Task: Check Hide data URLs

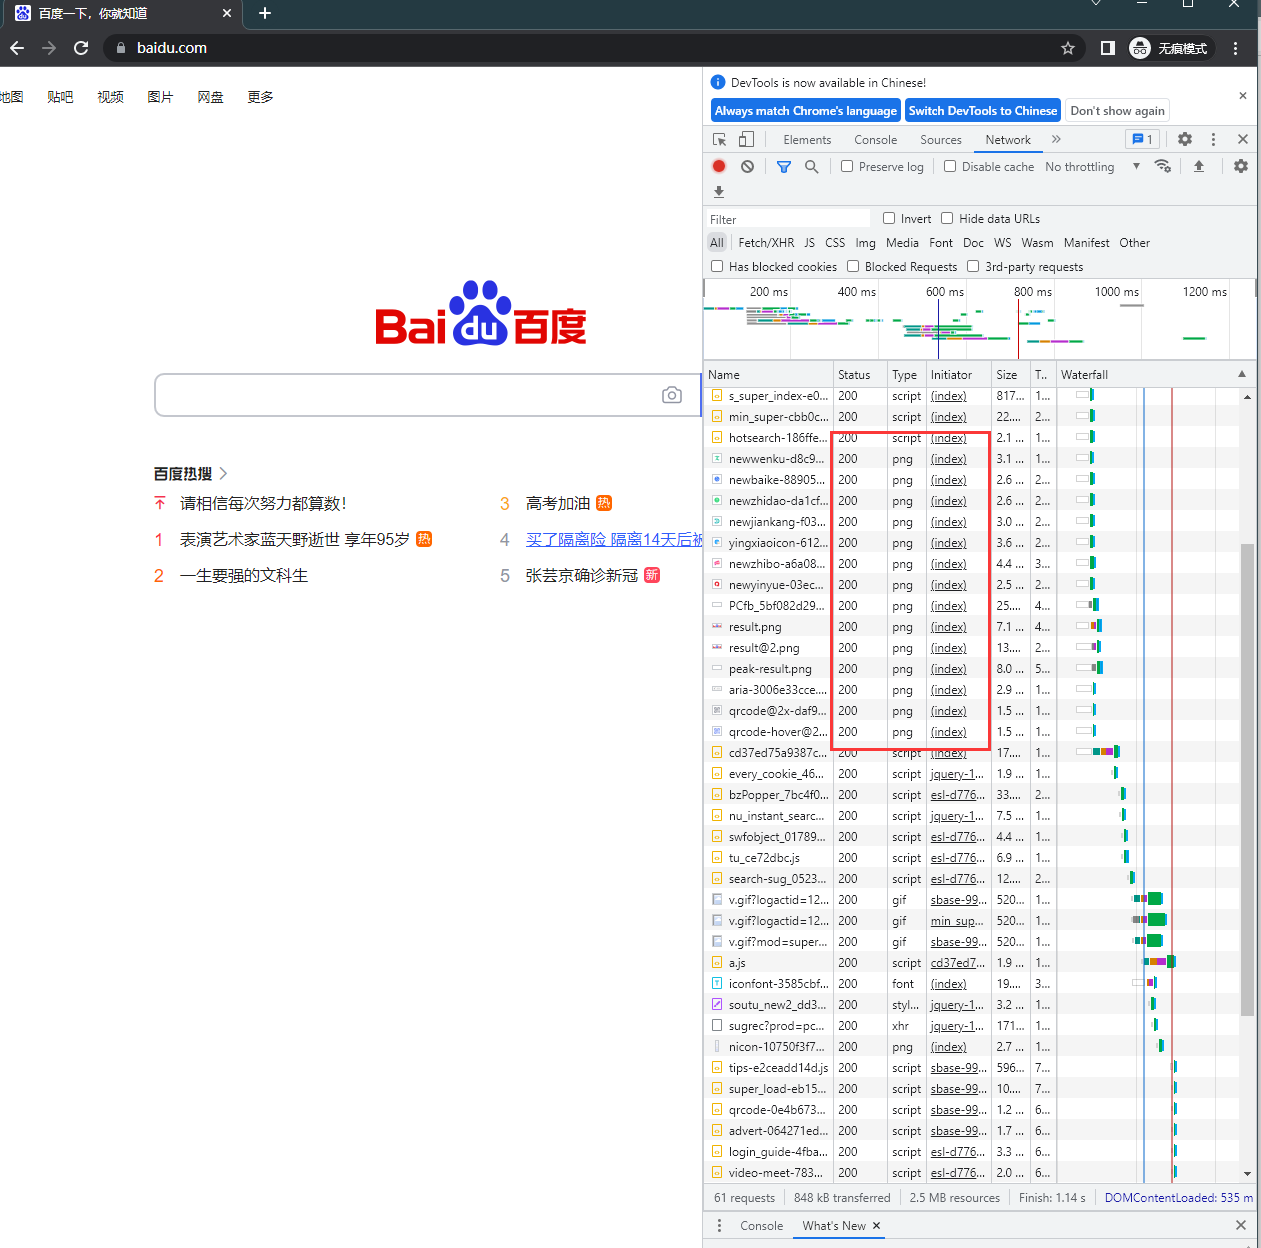Action: pos(947,218)
